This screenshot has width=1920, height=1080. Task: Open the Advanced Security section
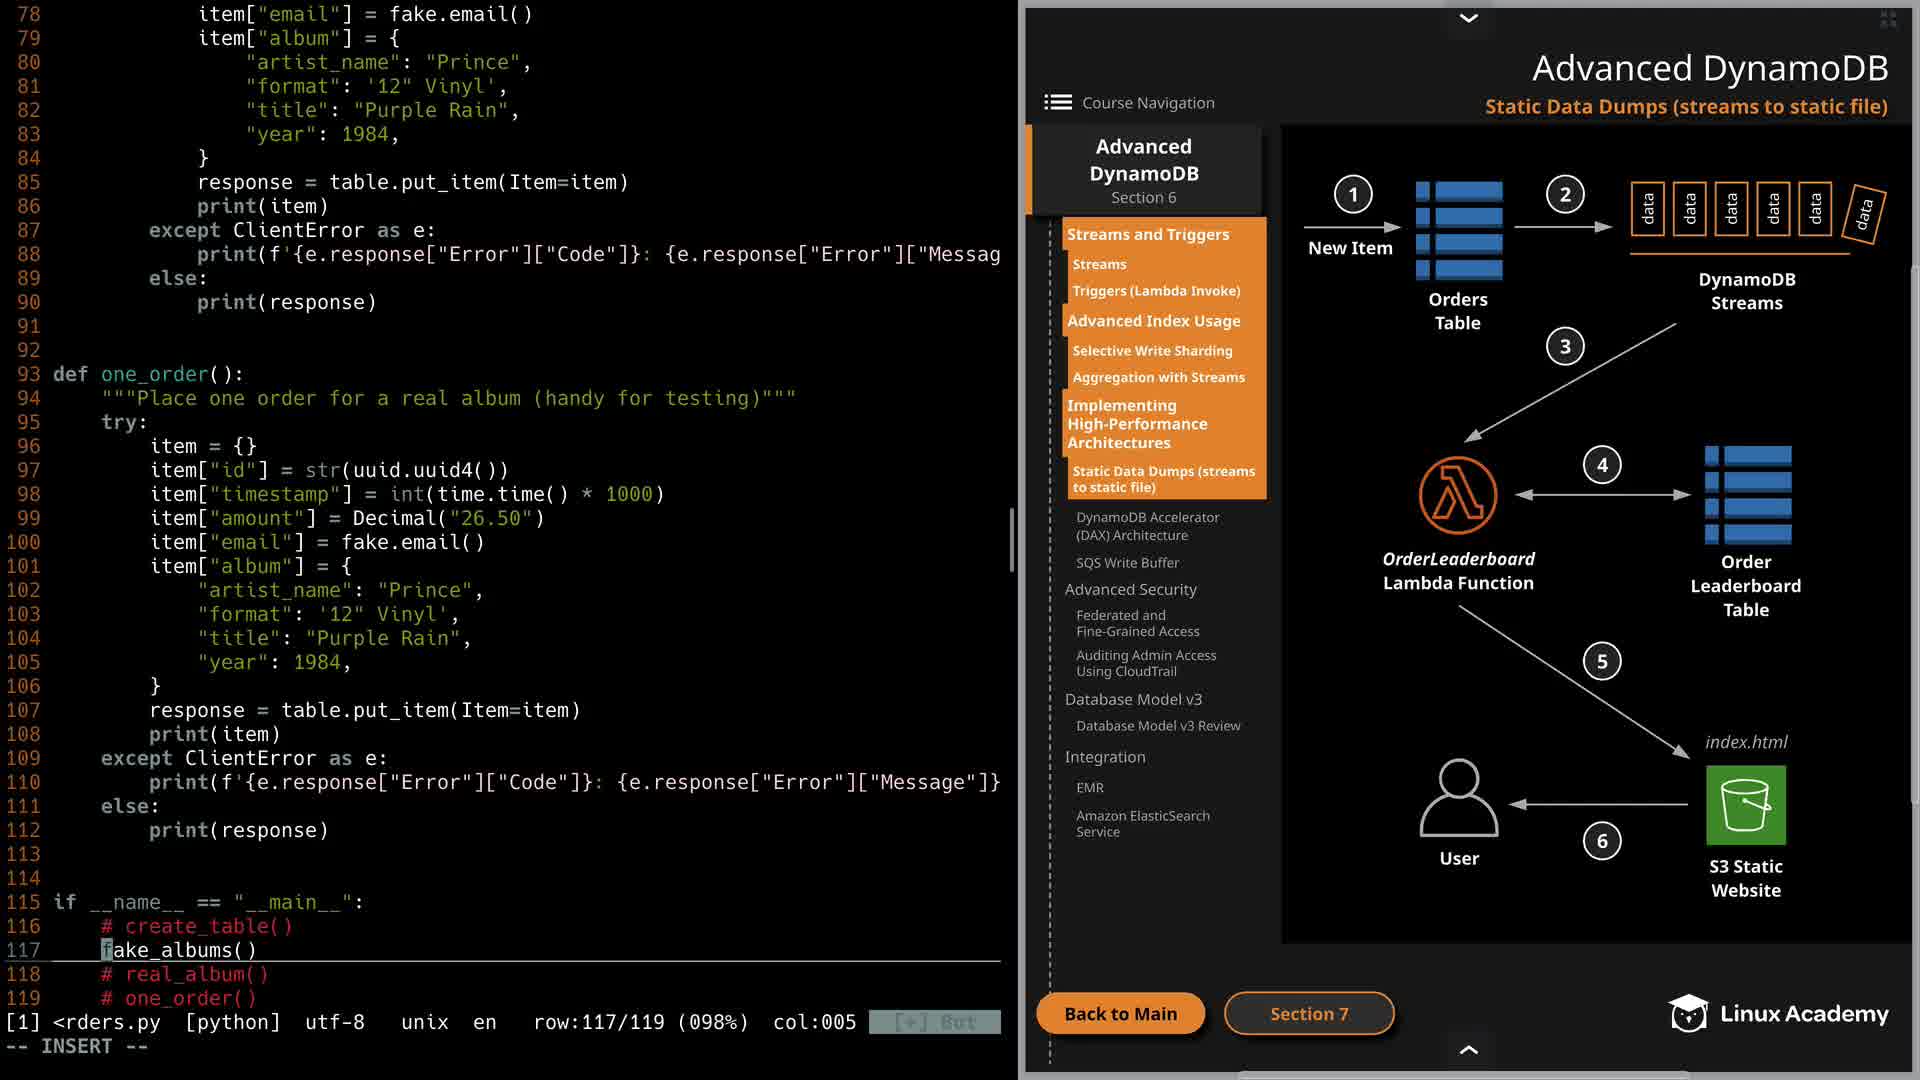[x=1130, y=590]
